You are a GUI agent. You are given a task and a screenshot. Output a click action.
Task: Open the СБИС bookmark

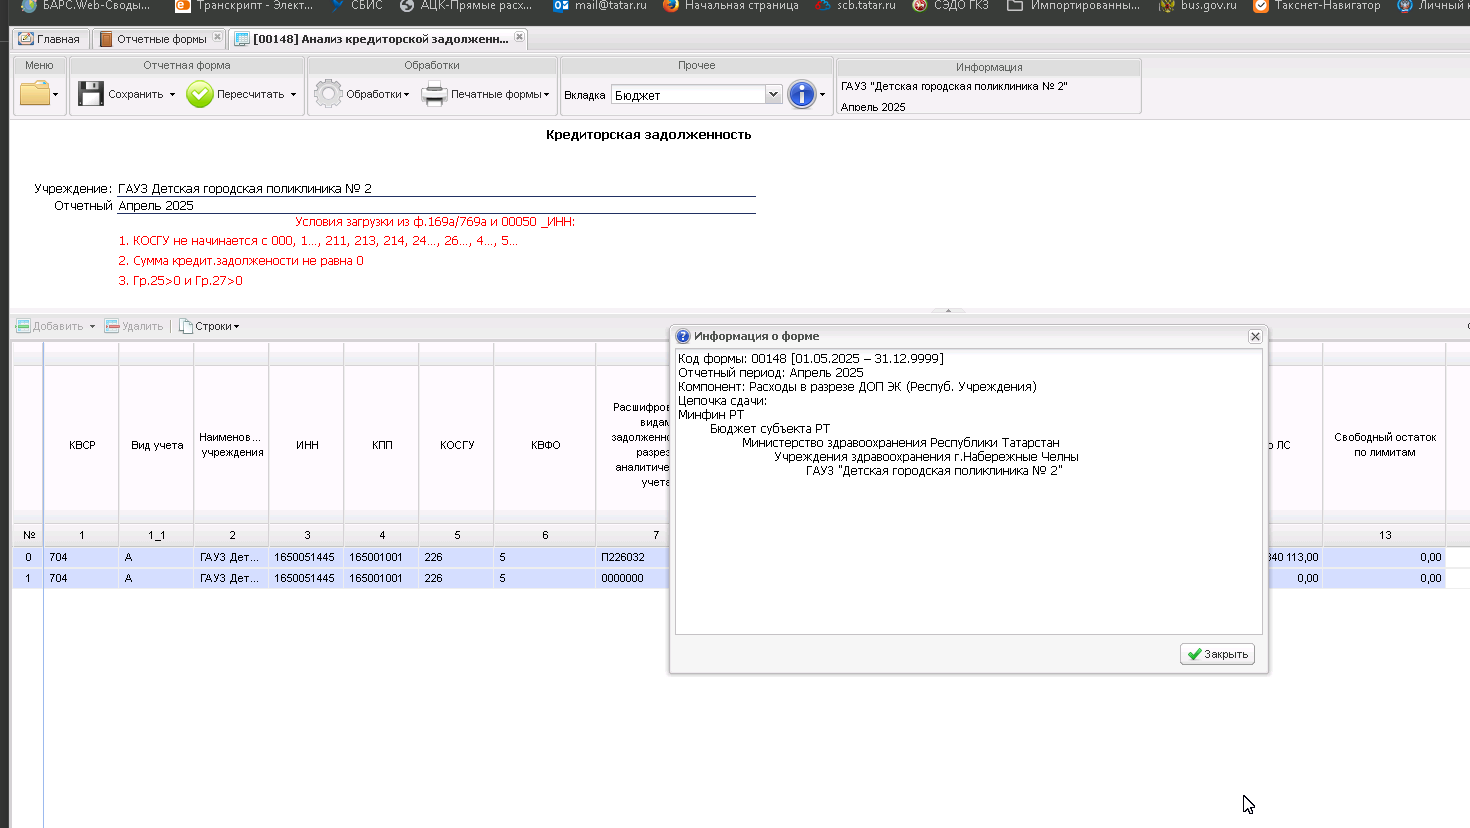pos(356,5)
